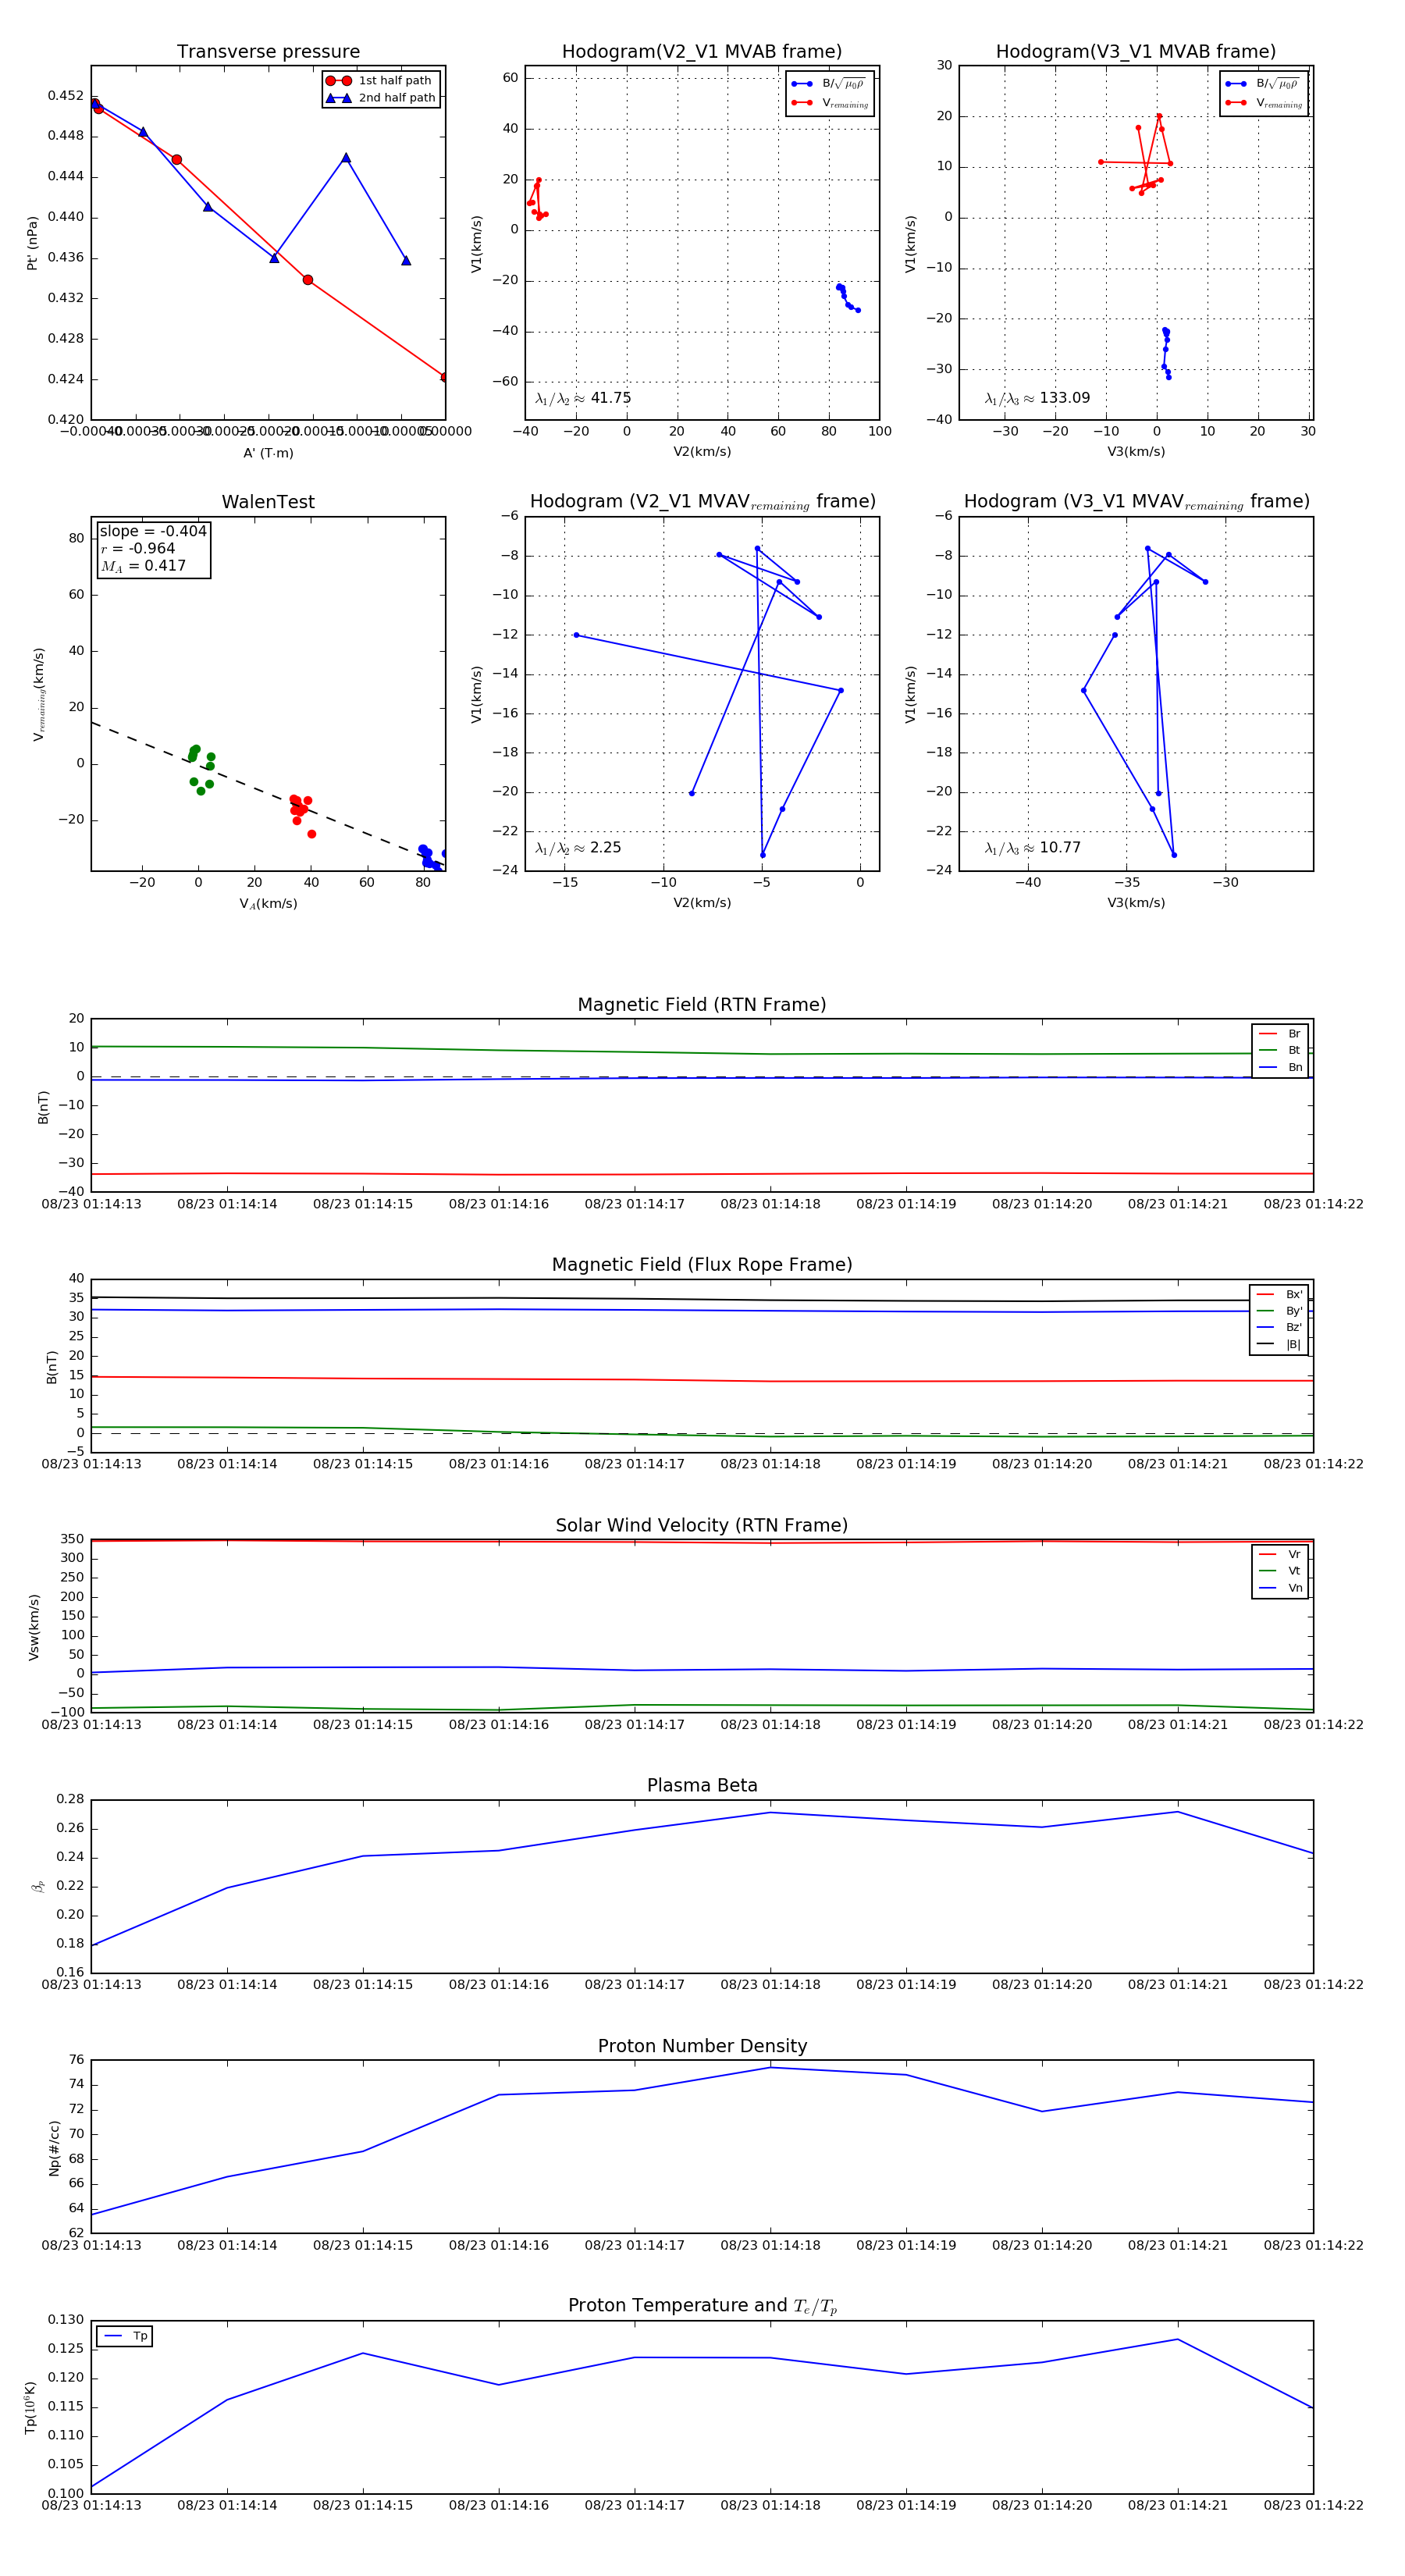Click the "WalenTest" plot title
Image resolution: width=1405 pixels, height=2576 pixels.
[268, 502]
